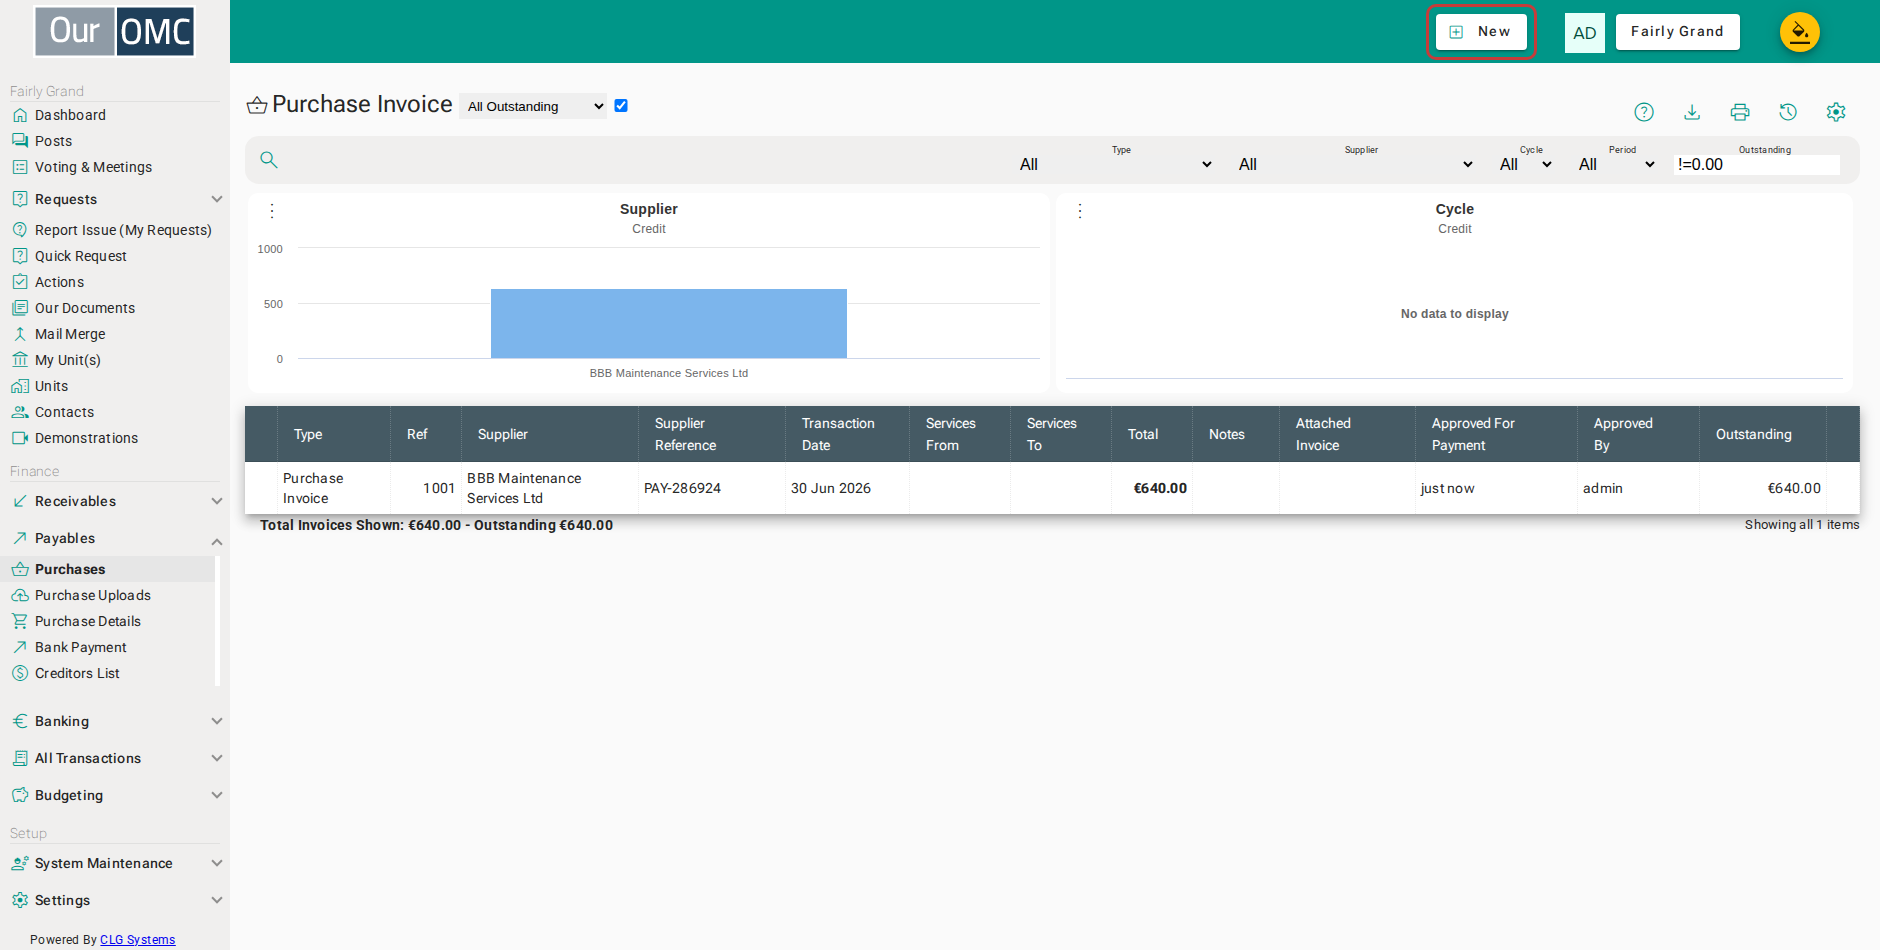
Task: Click the help question mark icon
Action: (x=1644, y=112)
